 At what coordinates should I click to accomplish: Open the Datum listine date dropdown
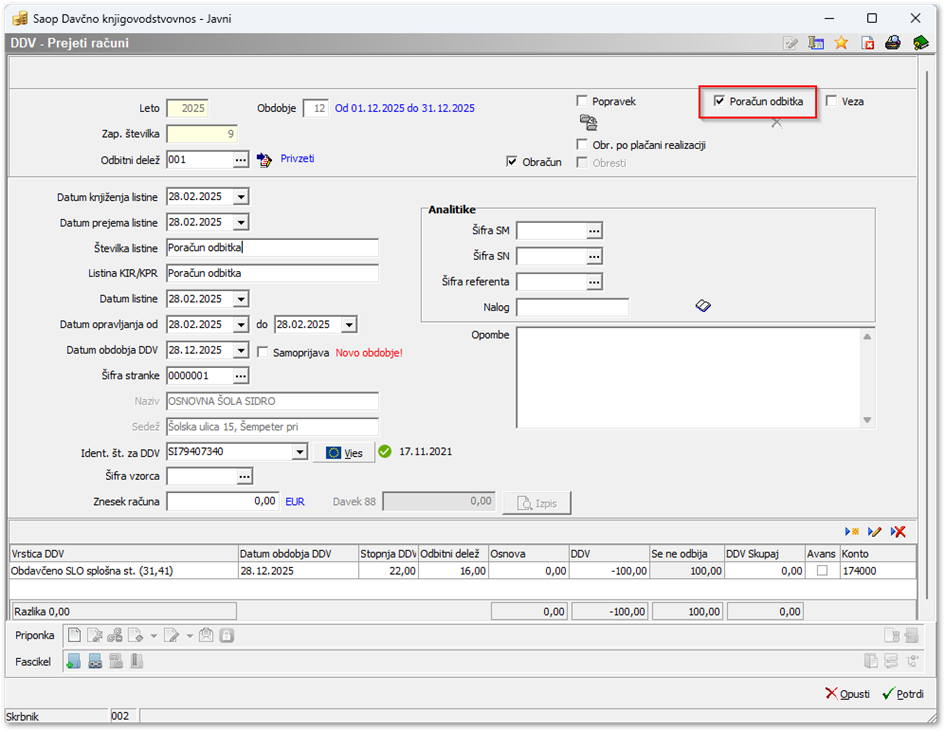tap(241, 299)
